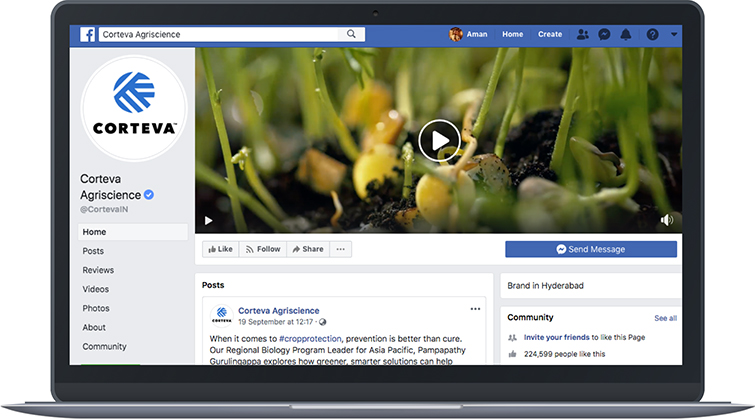The image size is (755, 419).
Task: Click the post's Corteva avatar thumbnail
Action: pyautogui.click(x=221, y=316)
